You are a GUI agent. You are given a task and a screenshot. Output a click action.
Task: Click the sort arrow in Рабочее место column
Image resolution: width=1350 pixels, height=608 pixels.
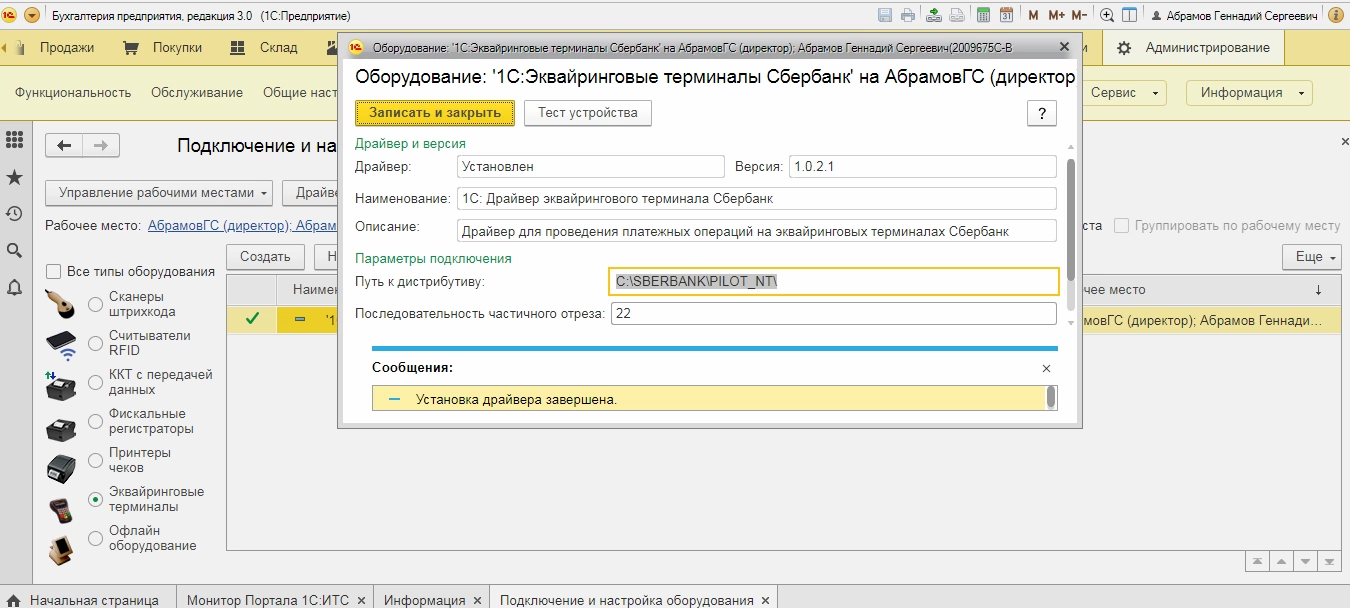tap(1318, 290)
